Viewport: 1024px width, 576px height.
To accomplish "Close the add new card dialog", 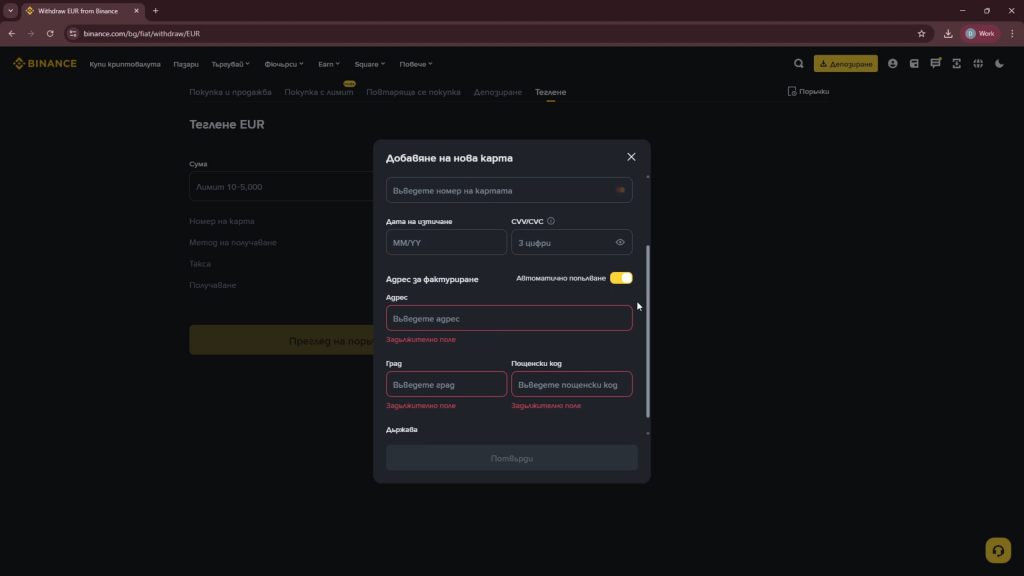I will (631, 157).
